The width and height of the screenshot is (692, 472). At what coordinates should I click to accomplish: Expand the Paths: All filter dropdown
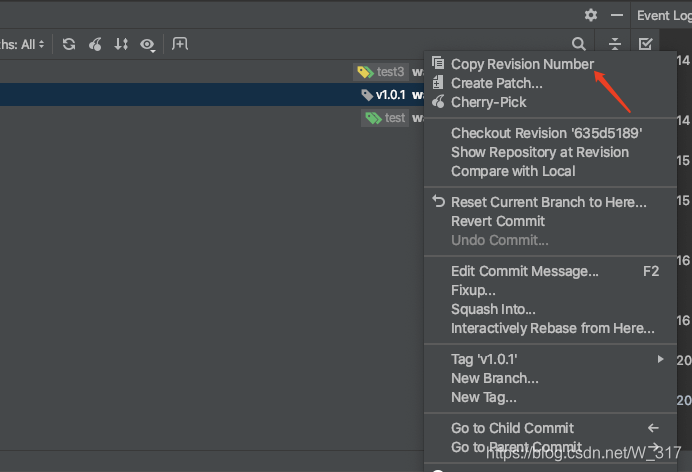click(22, 44)
